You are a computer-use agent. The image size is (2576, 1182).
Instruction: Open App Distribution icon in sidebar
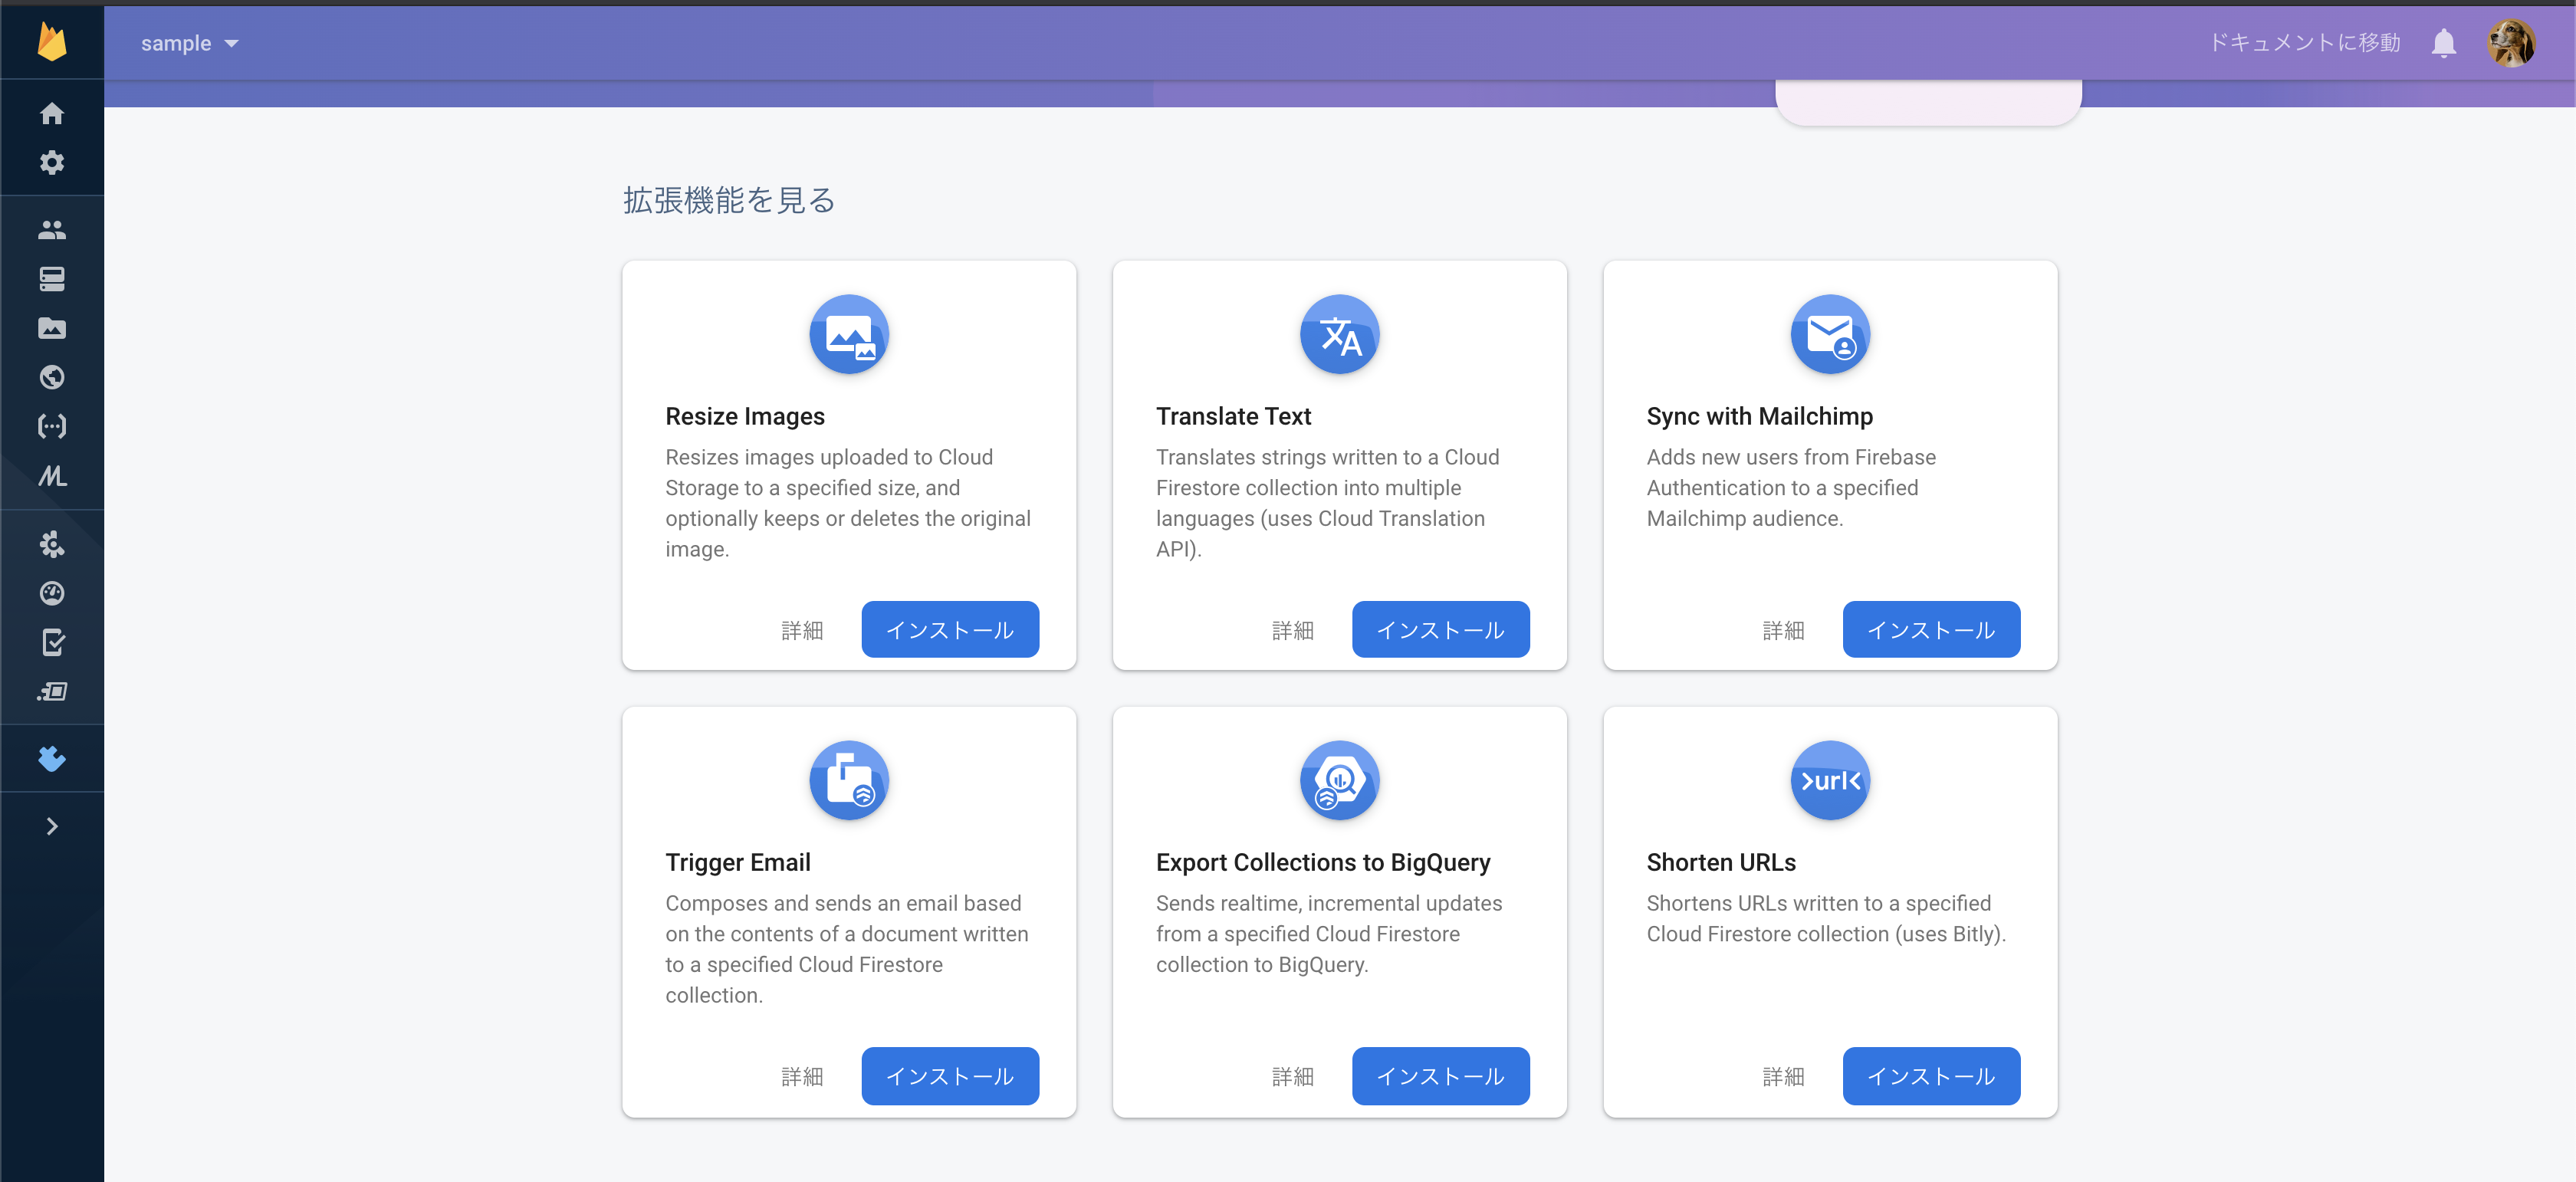52,691
